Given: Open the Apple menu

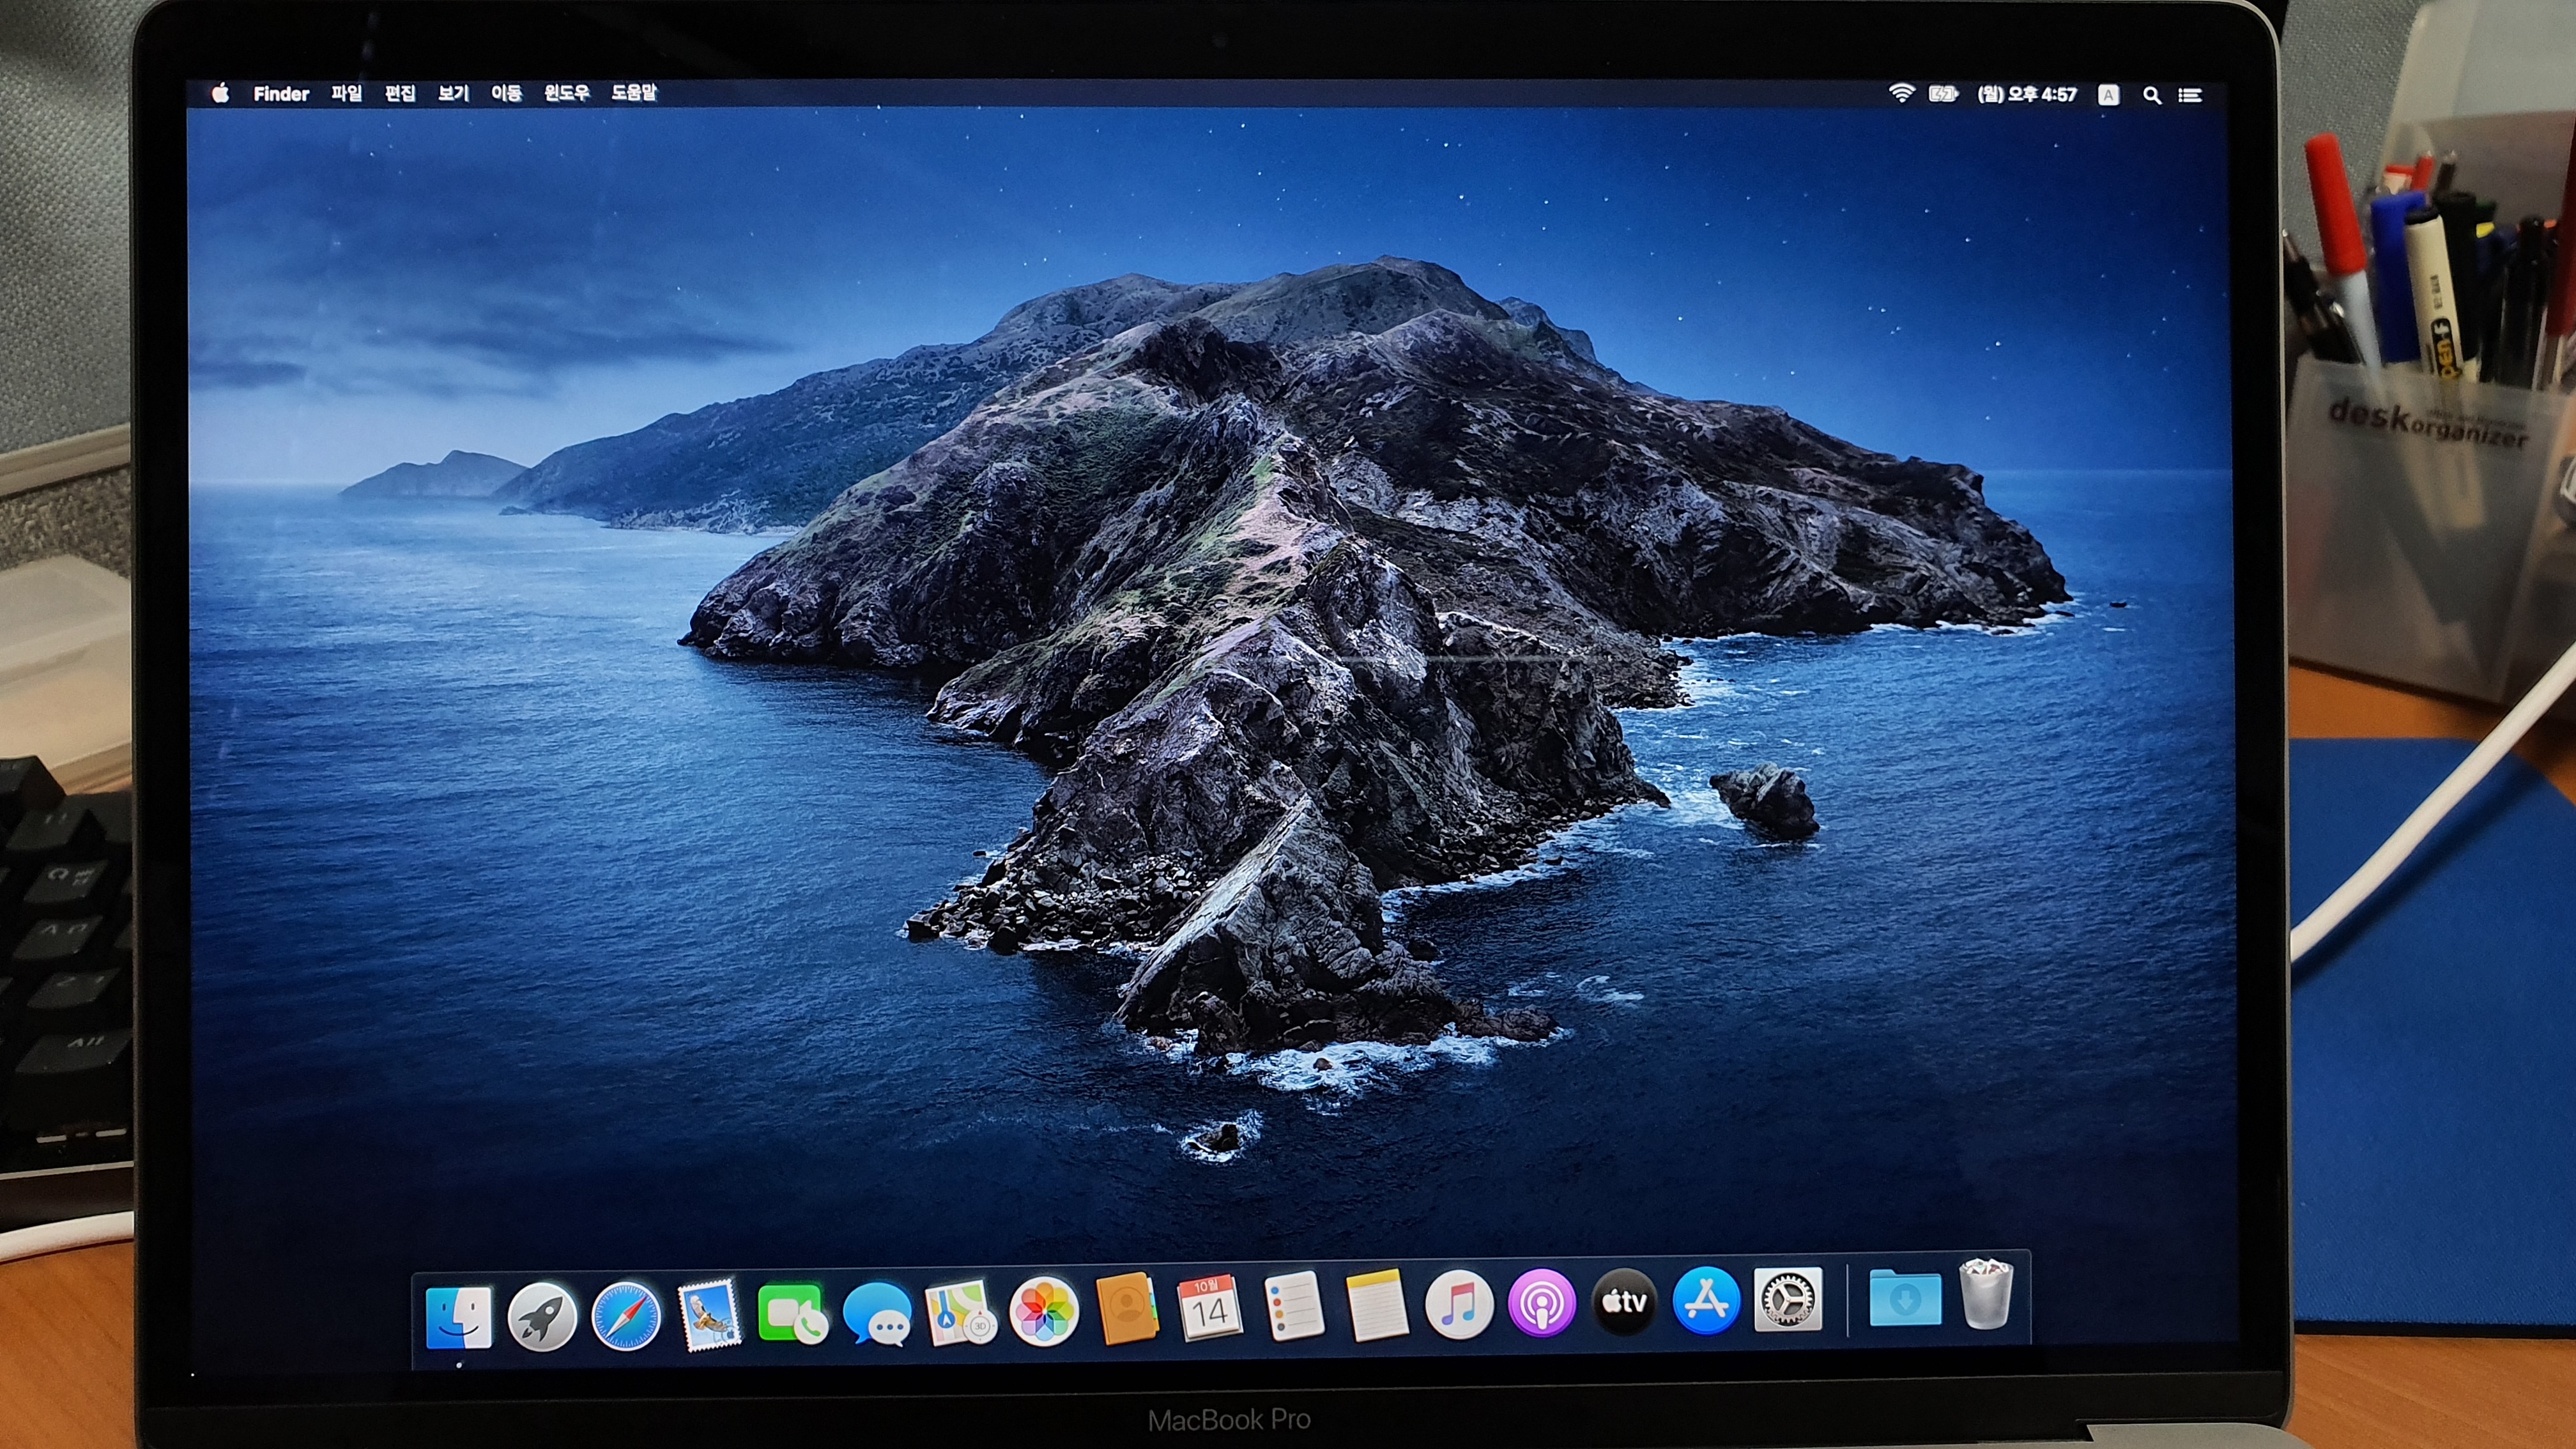Looking at the screenshot, I should click(220, 93).
